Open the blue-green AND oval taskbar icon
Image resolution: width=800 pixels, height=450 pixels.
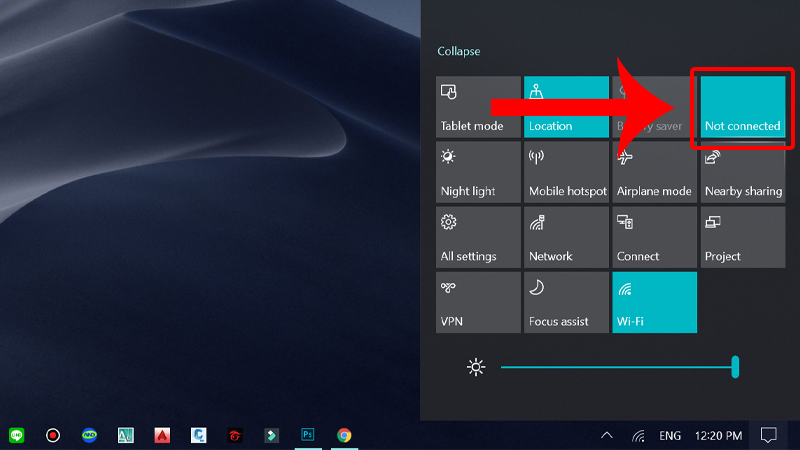90,435
